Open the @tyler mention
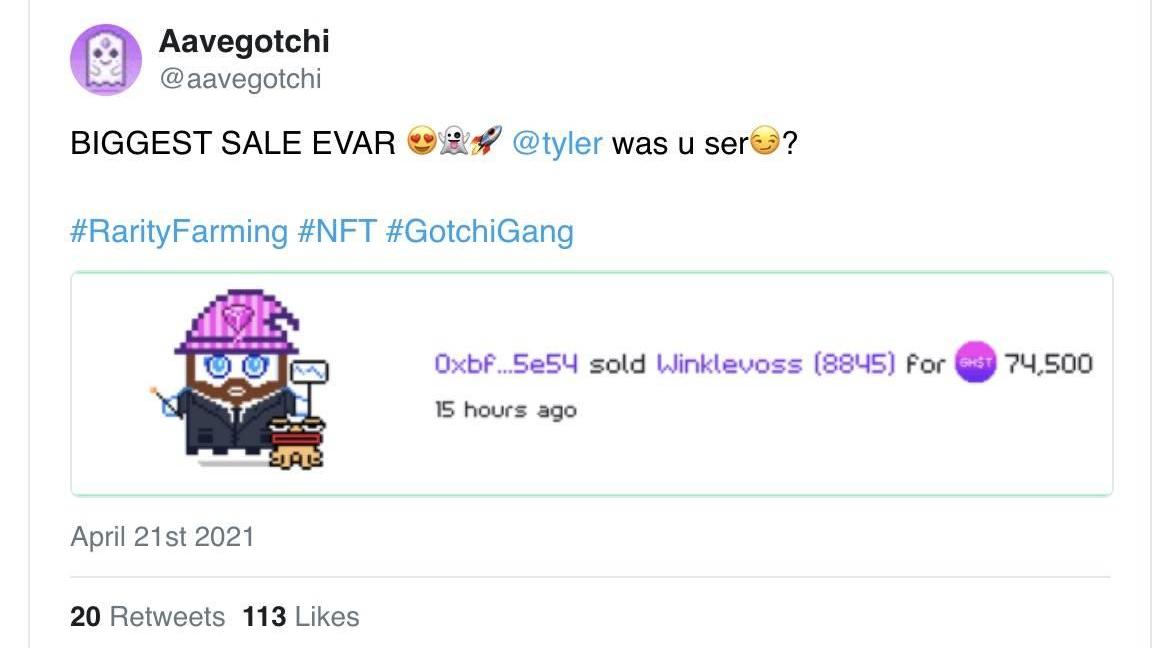1172x648 pixels. click(x=557, y=144)
